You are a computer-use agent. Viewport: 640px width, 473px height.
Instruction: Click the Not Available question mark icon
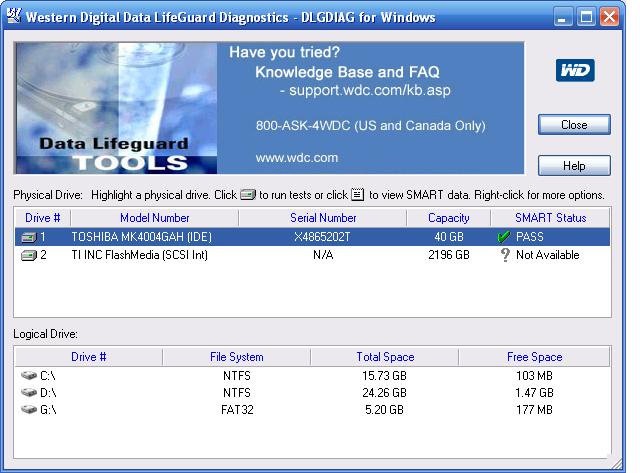[x=505, y=255]
